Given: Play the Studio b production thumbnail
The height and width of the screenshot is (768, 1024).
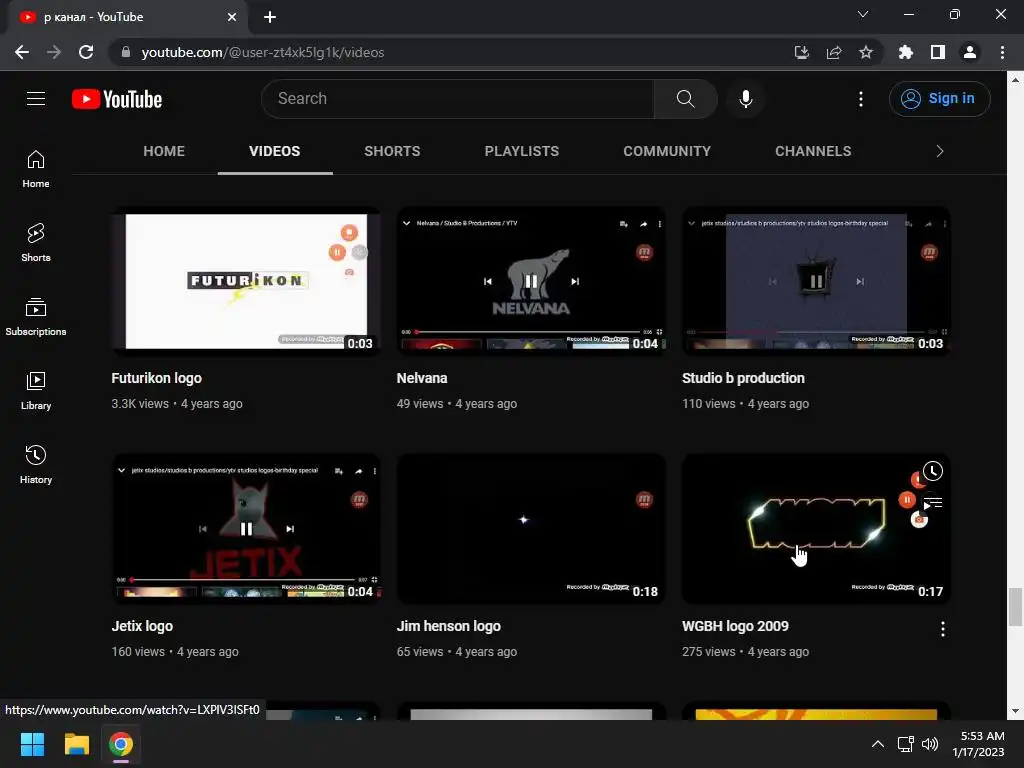Looking at the screenshot, I should [816, 281].
